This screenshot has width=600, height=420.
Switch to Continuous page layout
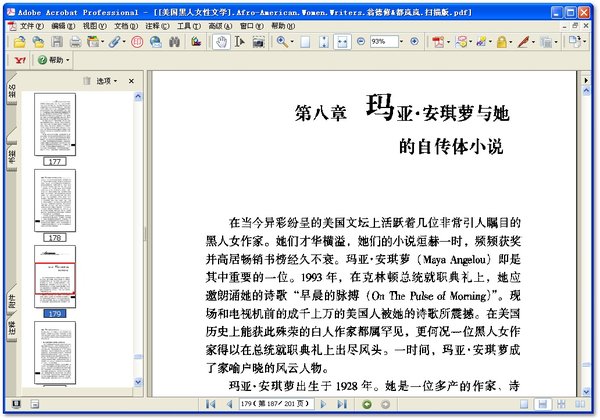pos(542,404)
